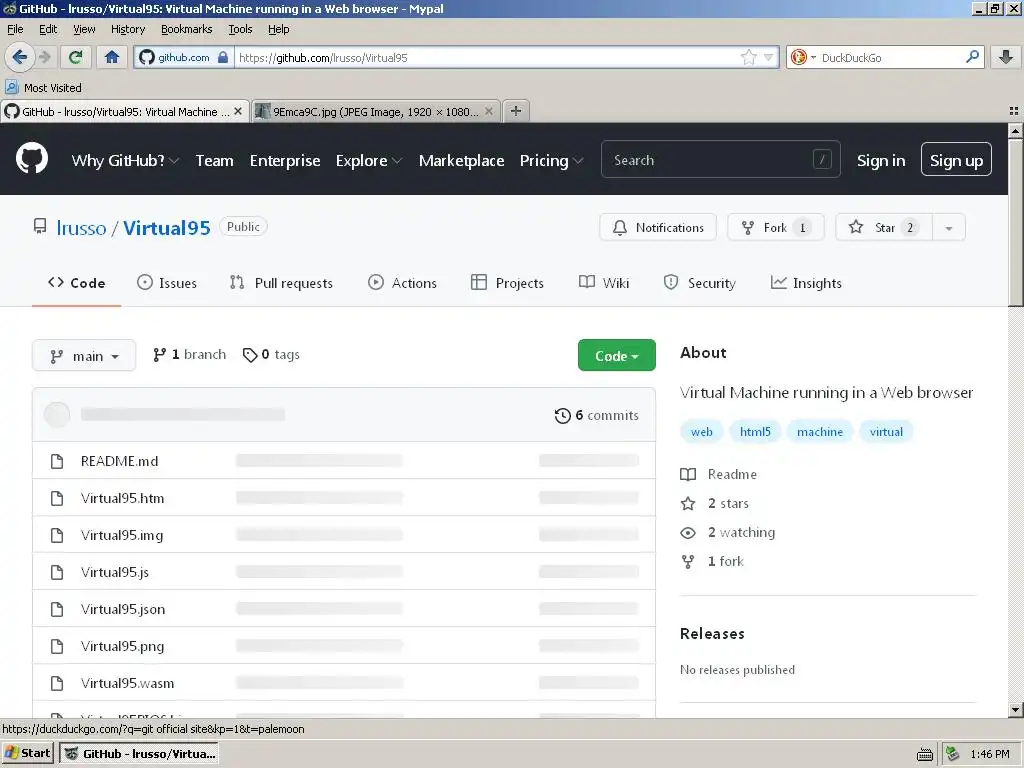Screen dimensions: 1024x768
Task: Open a new tab with the plus button
Action: point(516,111)
